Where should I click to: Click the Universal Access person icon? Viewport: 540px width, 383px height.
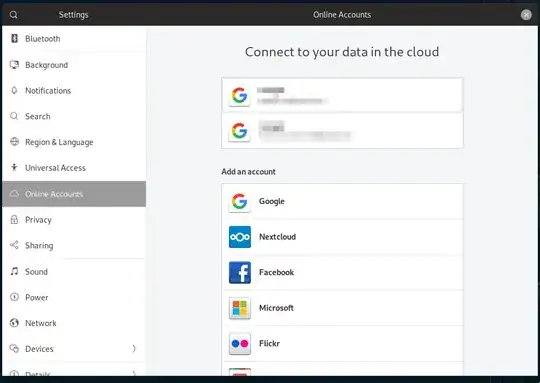click(14, 167)
